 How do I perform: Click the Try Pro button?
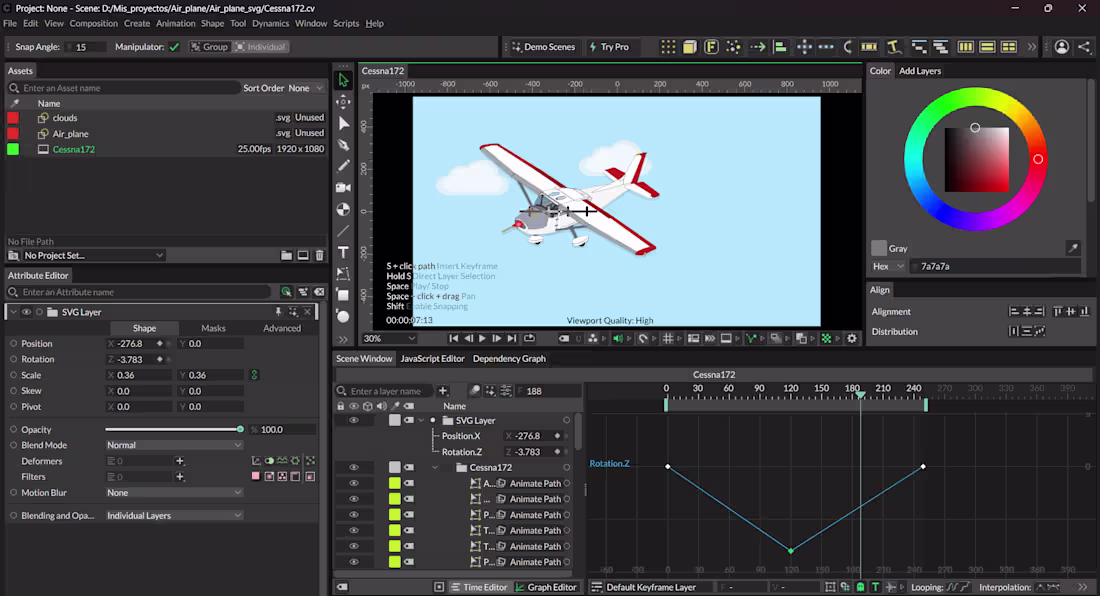609,47
